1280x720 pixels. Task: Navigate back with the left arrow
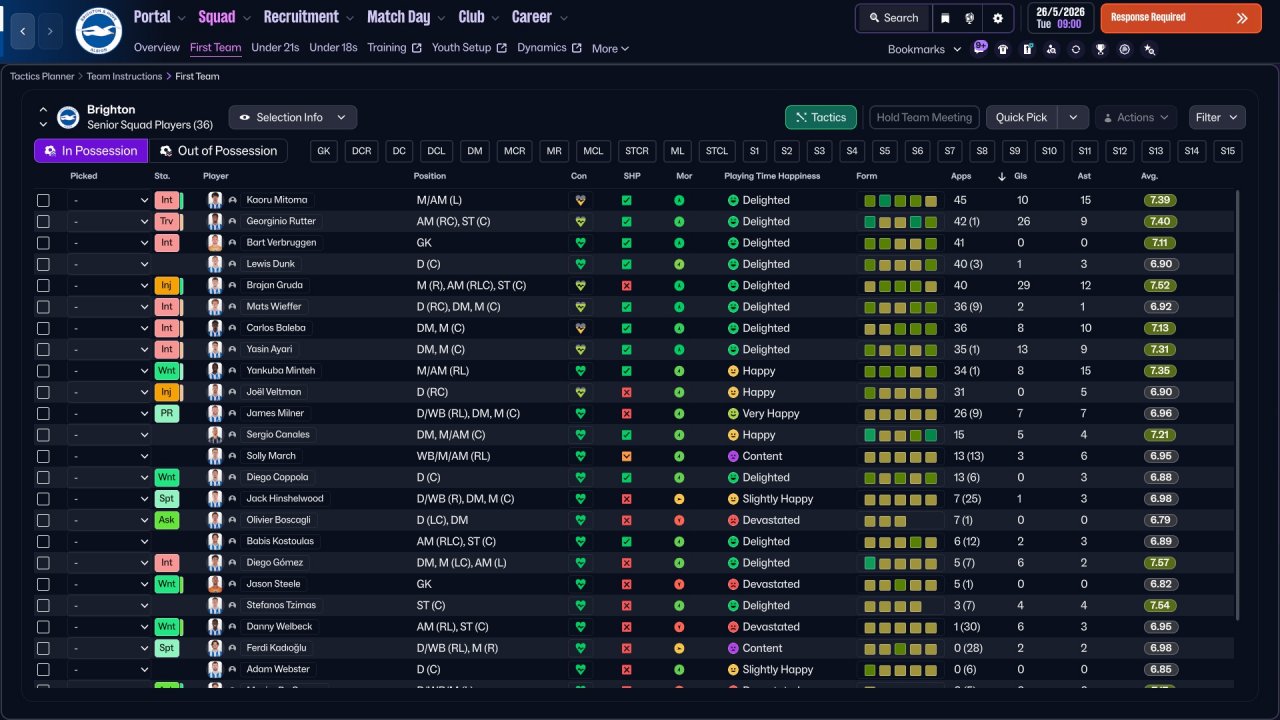[x=22, y=31]
